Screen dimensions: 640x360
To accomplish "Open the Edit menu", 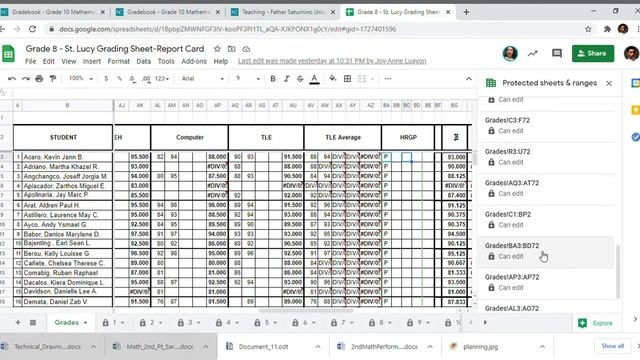I will [49, 61].
